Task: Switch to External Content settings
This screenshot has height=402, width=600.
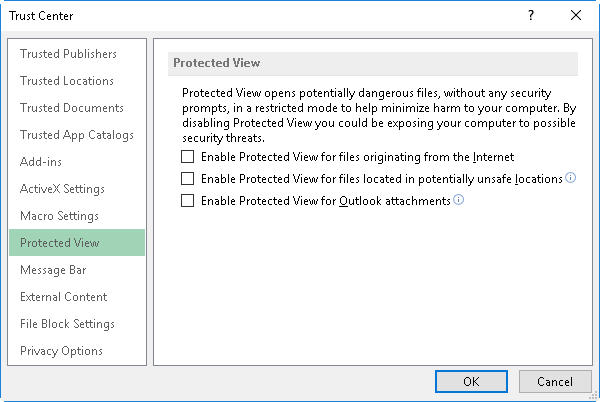Action: pyautogui.click(x=64, y=297)
